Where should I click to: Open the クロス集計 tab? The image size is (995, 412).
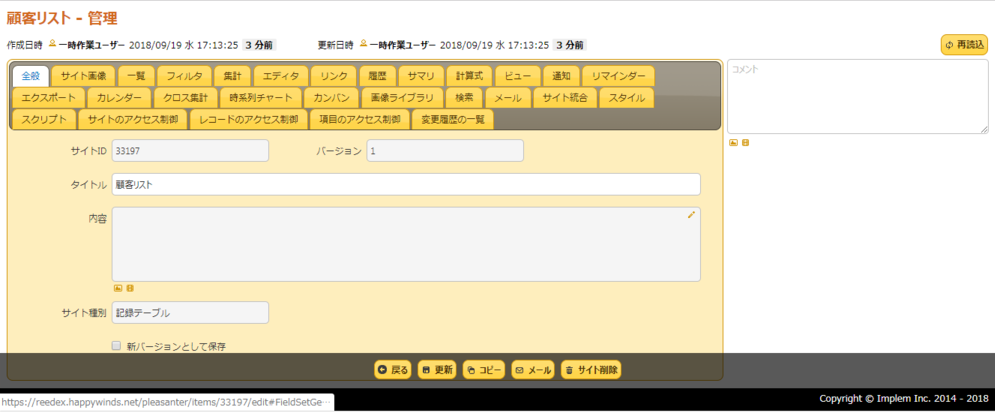pos(185,98)
